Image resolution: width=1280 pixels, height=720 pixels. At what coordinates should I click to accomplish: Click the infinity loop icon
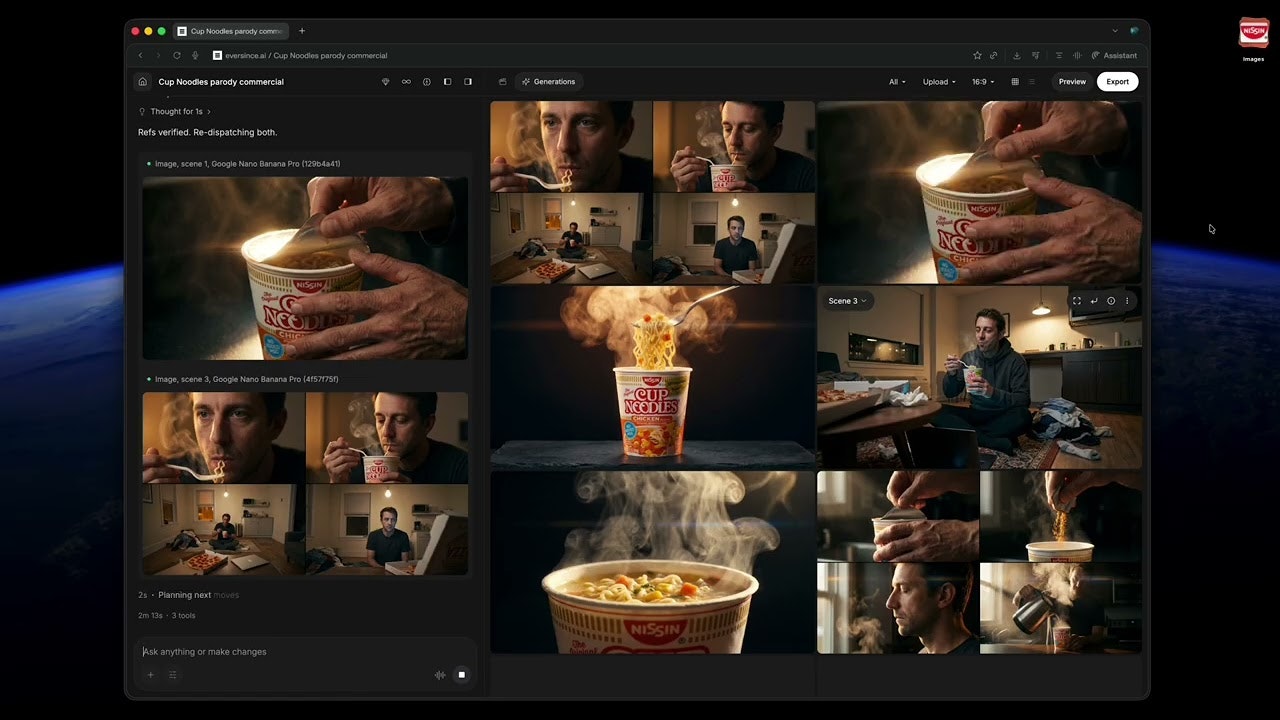(406, 82)
